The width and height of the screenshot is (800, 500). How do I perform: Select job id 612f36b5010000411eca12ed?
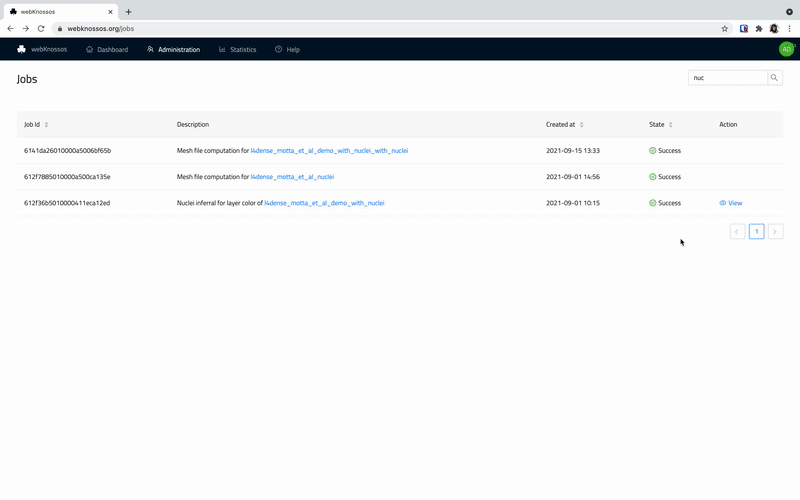point(67,203)
